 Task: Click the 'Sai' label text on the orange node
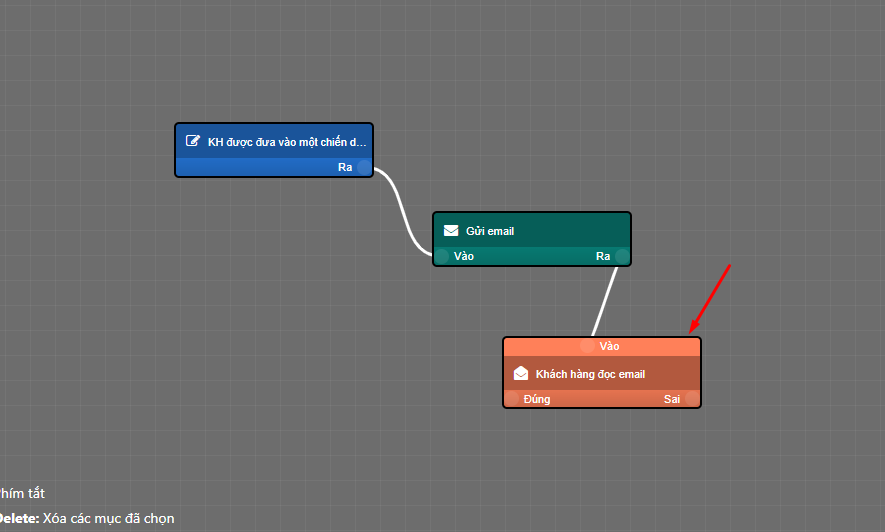(x=672, y=399)
